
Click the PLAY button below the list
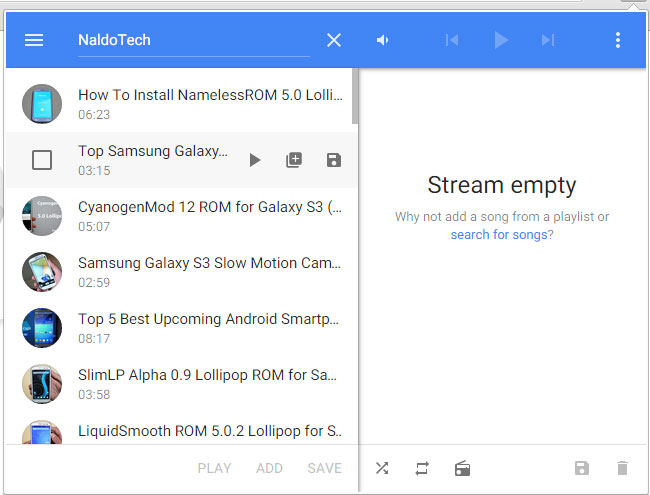click(x=214, y=468)
